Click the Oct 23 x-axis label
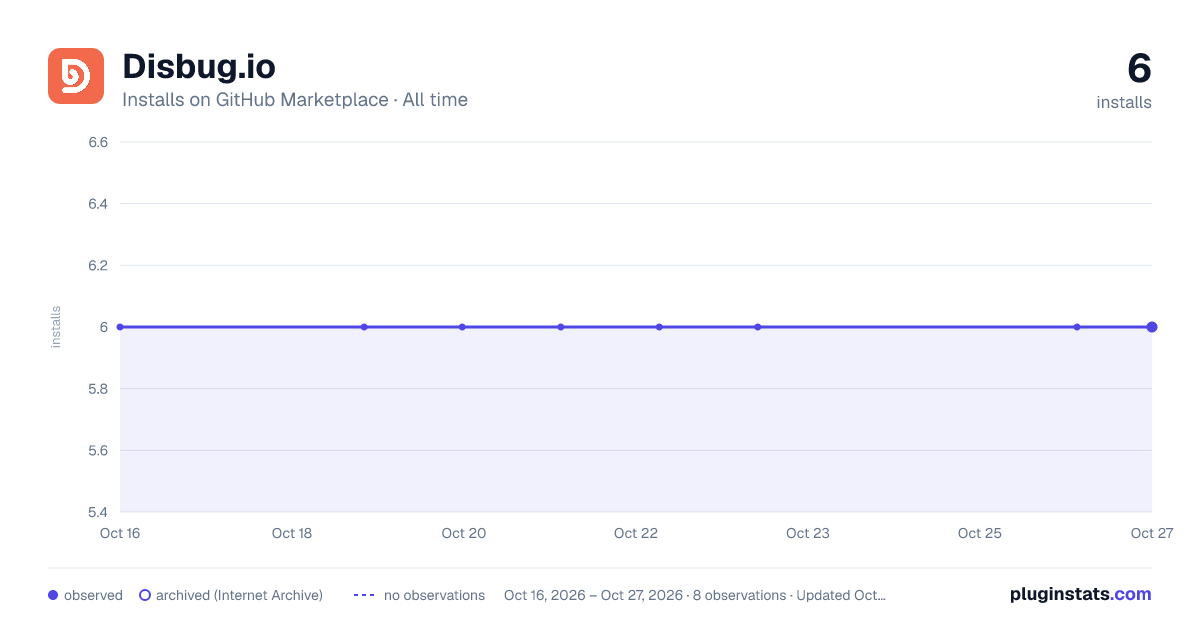This screenshot has height=630, width=1200. click(808, 533)
